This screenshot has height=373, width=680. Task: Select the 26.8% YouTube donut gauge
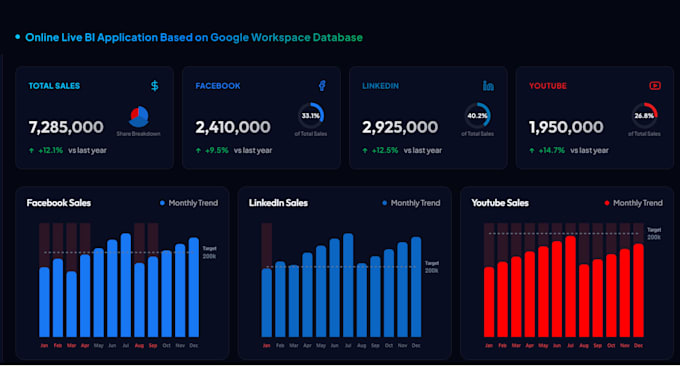click(x=644, y=115)
